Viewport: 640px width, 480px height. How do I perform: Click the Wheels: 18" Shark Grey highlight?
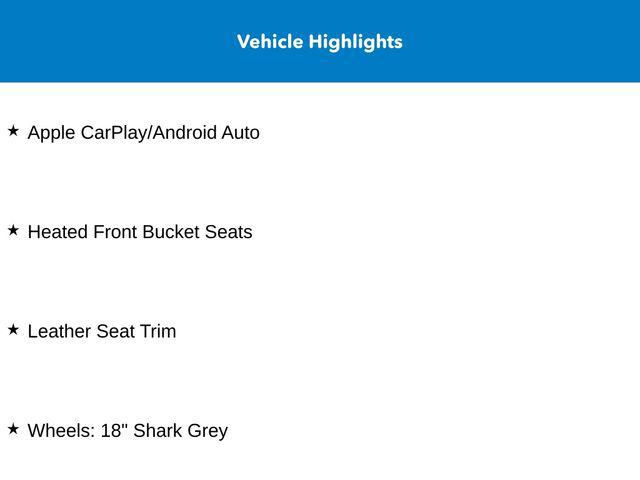pos(128,431)
